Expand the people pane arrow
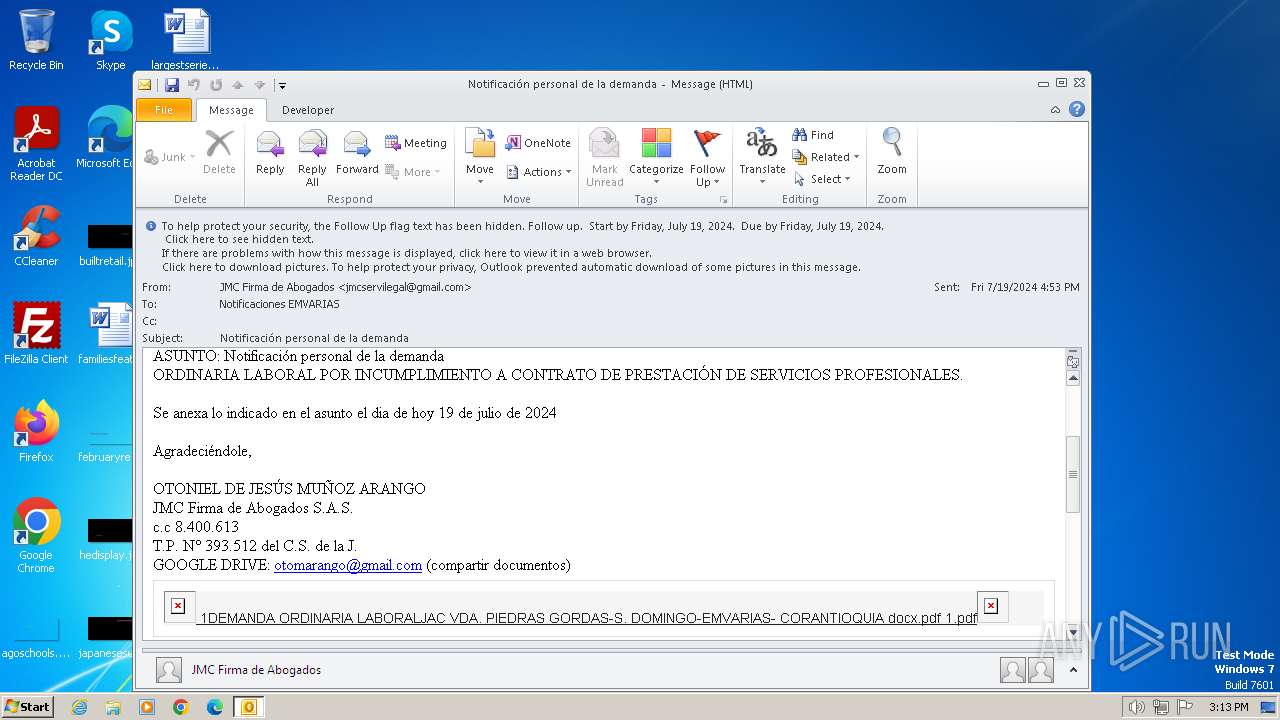The width and height of the screenshot is (1280, 720). (1073, 670)
